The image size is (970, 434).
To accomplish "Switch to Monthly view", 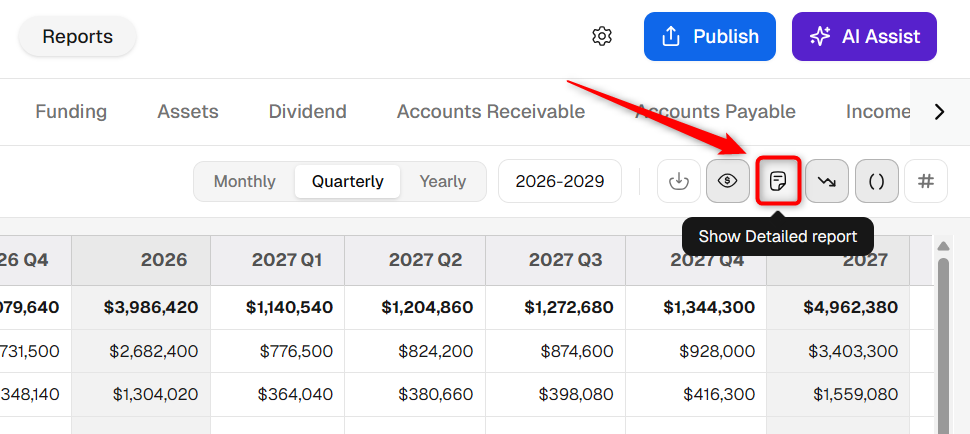I will (244, 182).
